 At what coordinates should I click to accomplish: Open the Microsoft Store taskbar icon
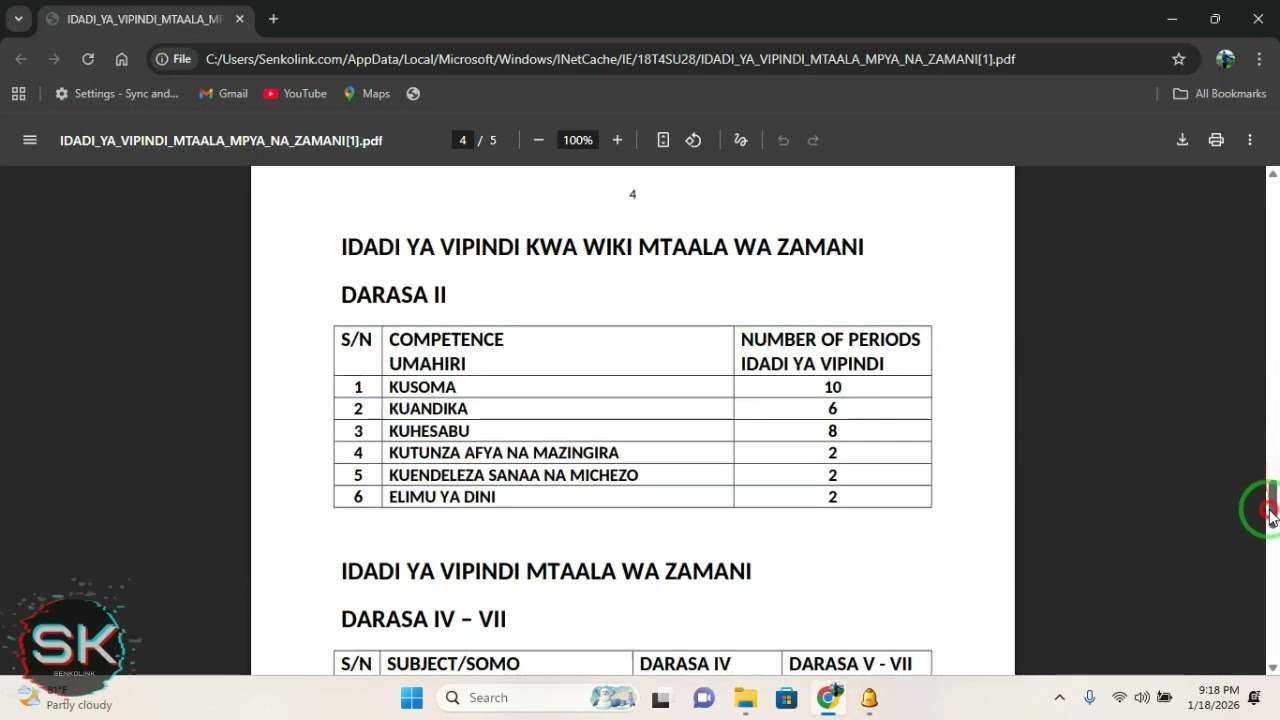point(786,697)
